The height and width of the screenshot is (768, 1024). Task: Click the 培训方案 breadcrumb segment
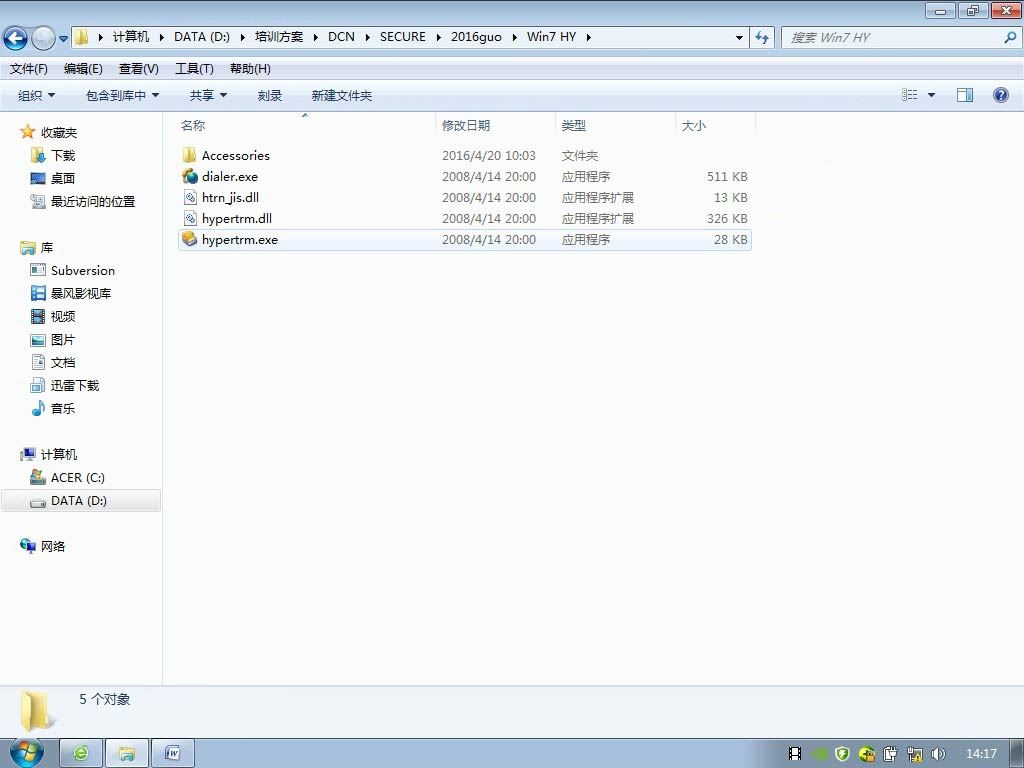pyautogui.click(x=279, y=37)
